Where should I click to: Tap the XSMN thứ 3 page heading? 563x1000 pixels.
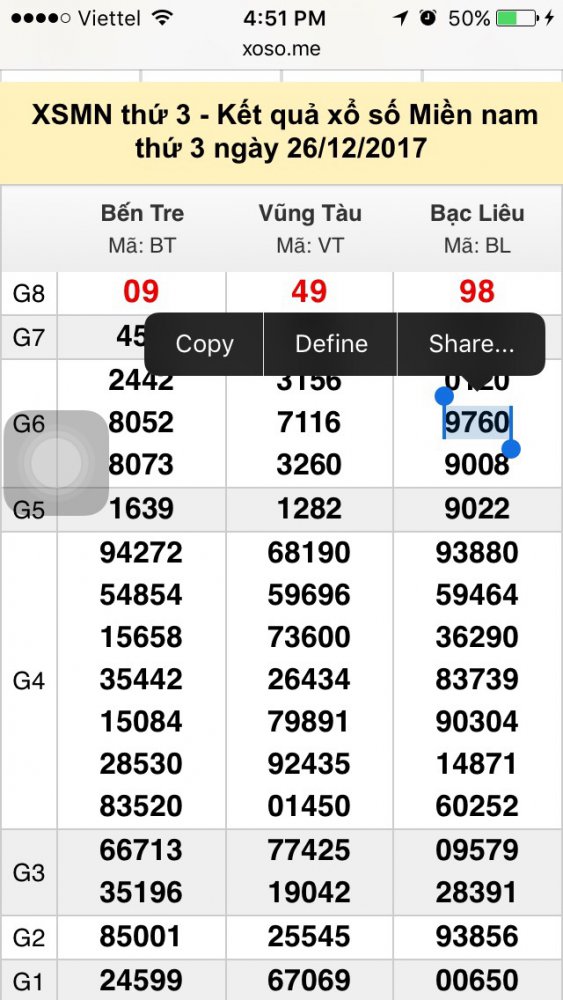point(284,132)
